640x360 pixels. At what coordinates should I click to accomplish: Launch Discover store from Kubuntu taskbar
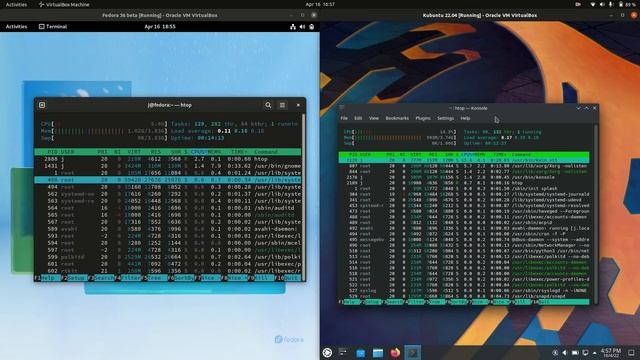click(x=360, y=353)
